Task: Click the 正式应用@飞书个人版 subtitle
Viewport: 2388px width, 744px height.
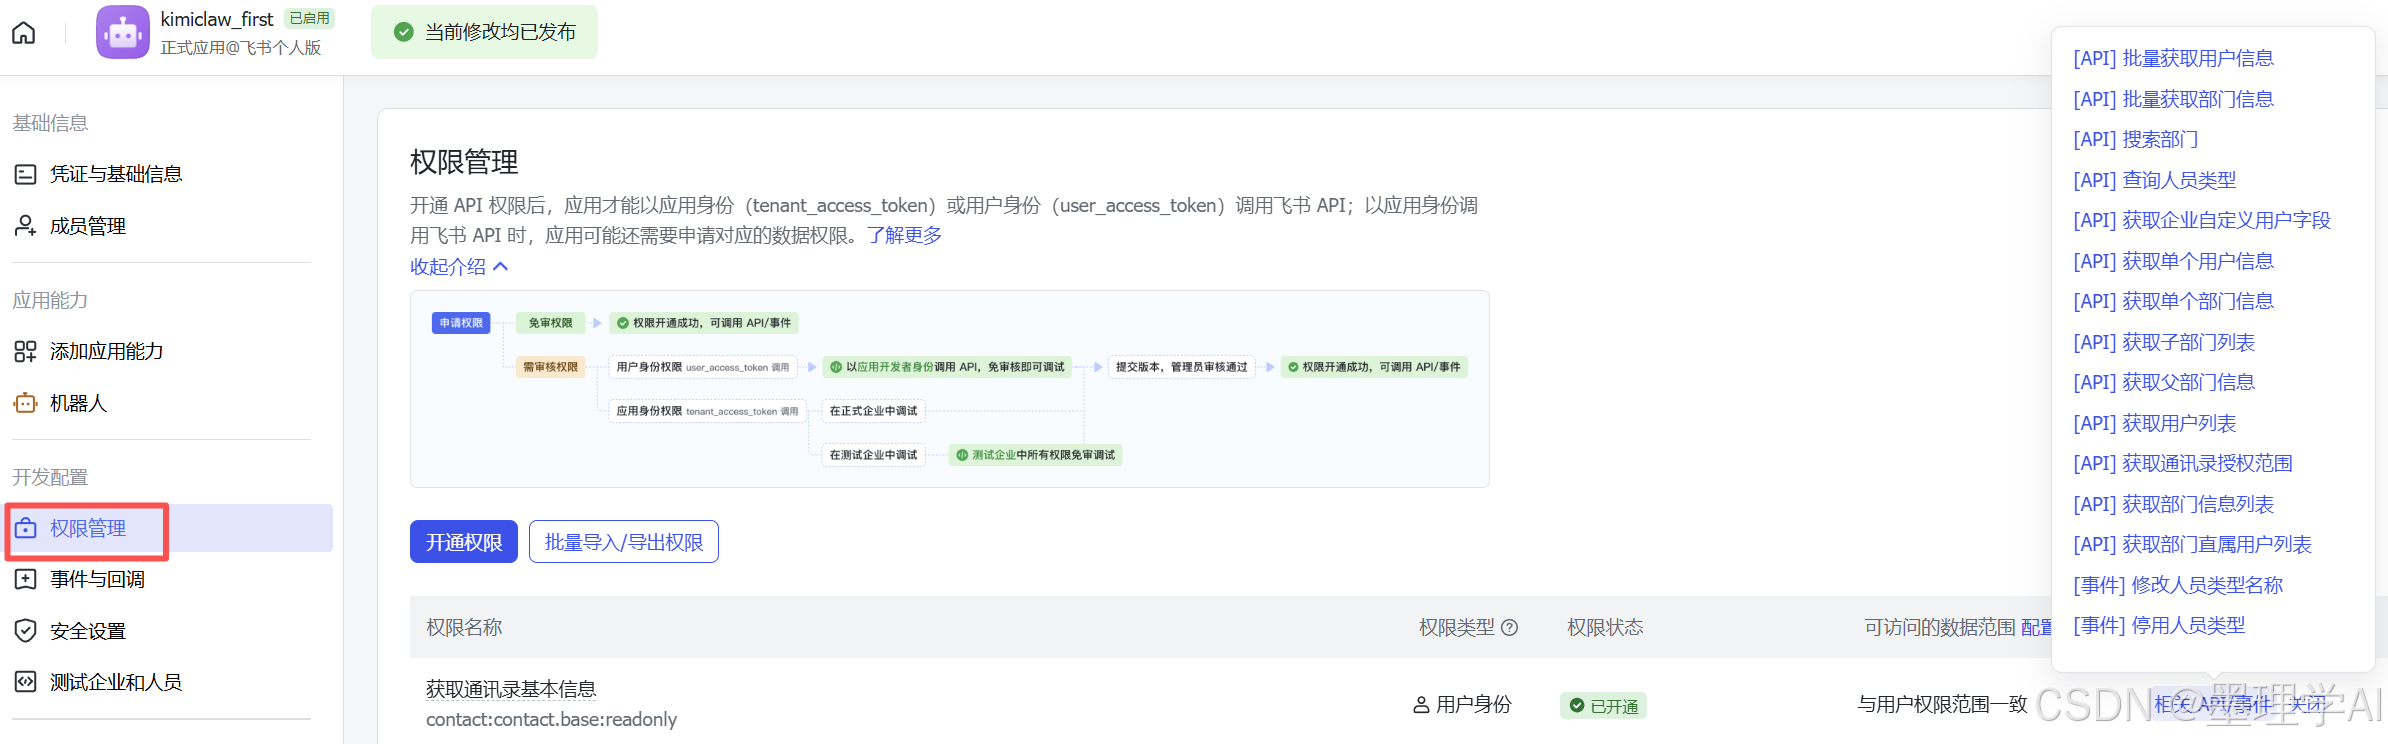Action: click(241, 47)
